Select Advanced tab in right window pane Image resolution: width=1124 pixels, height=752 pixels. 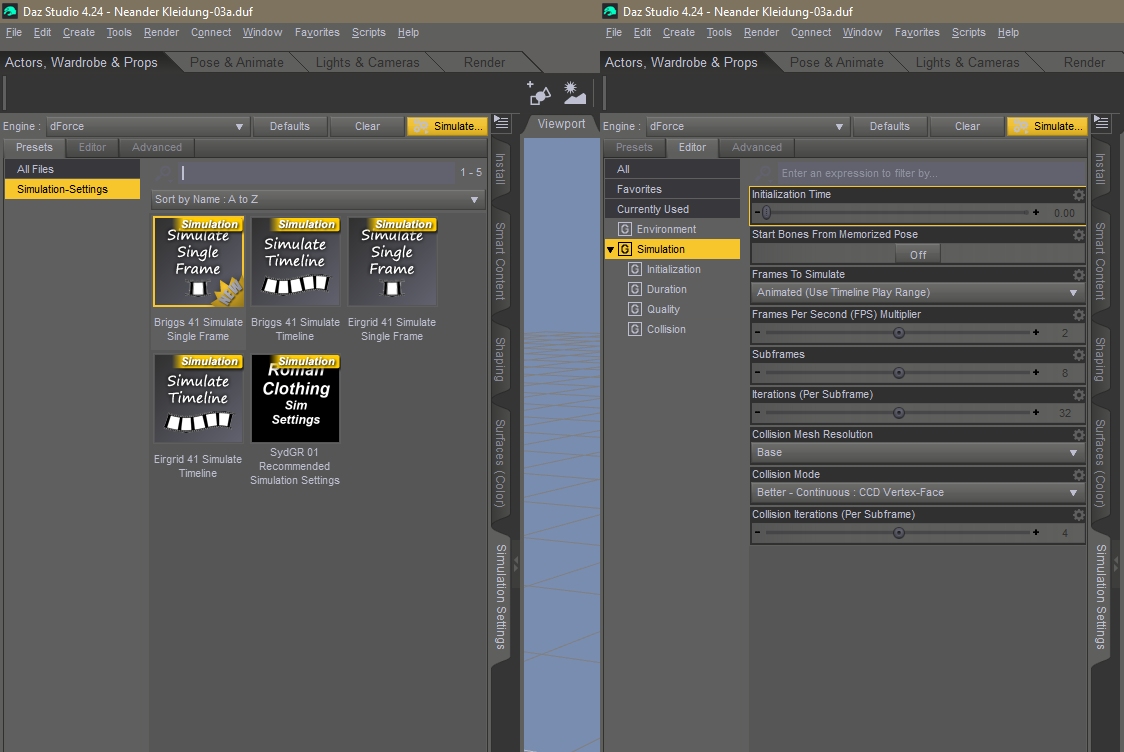point(756,147)
